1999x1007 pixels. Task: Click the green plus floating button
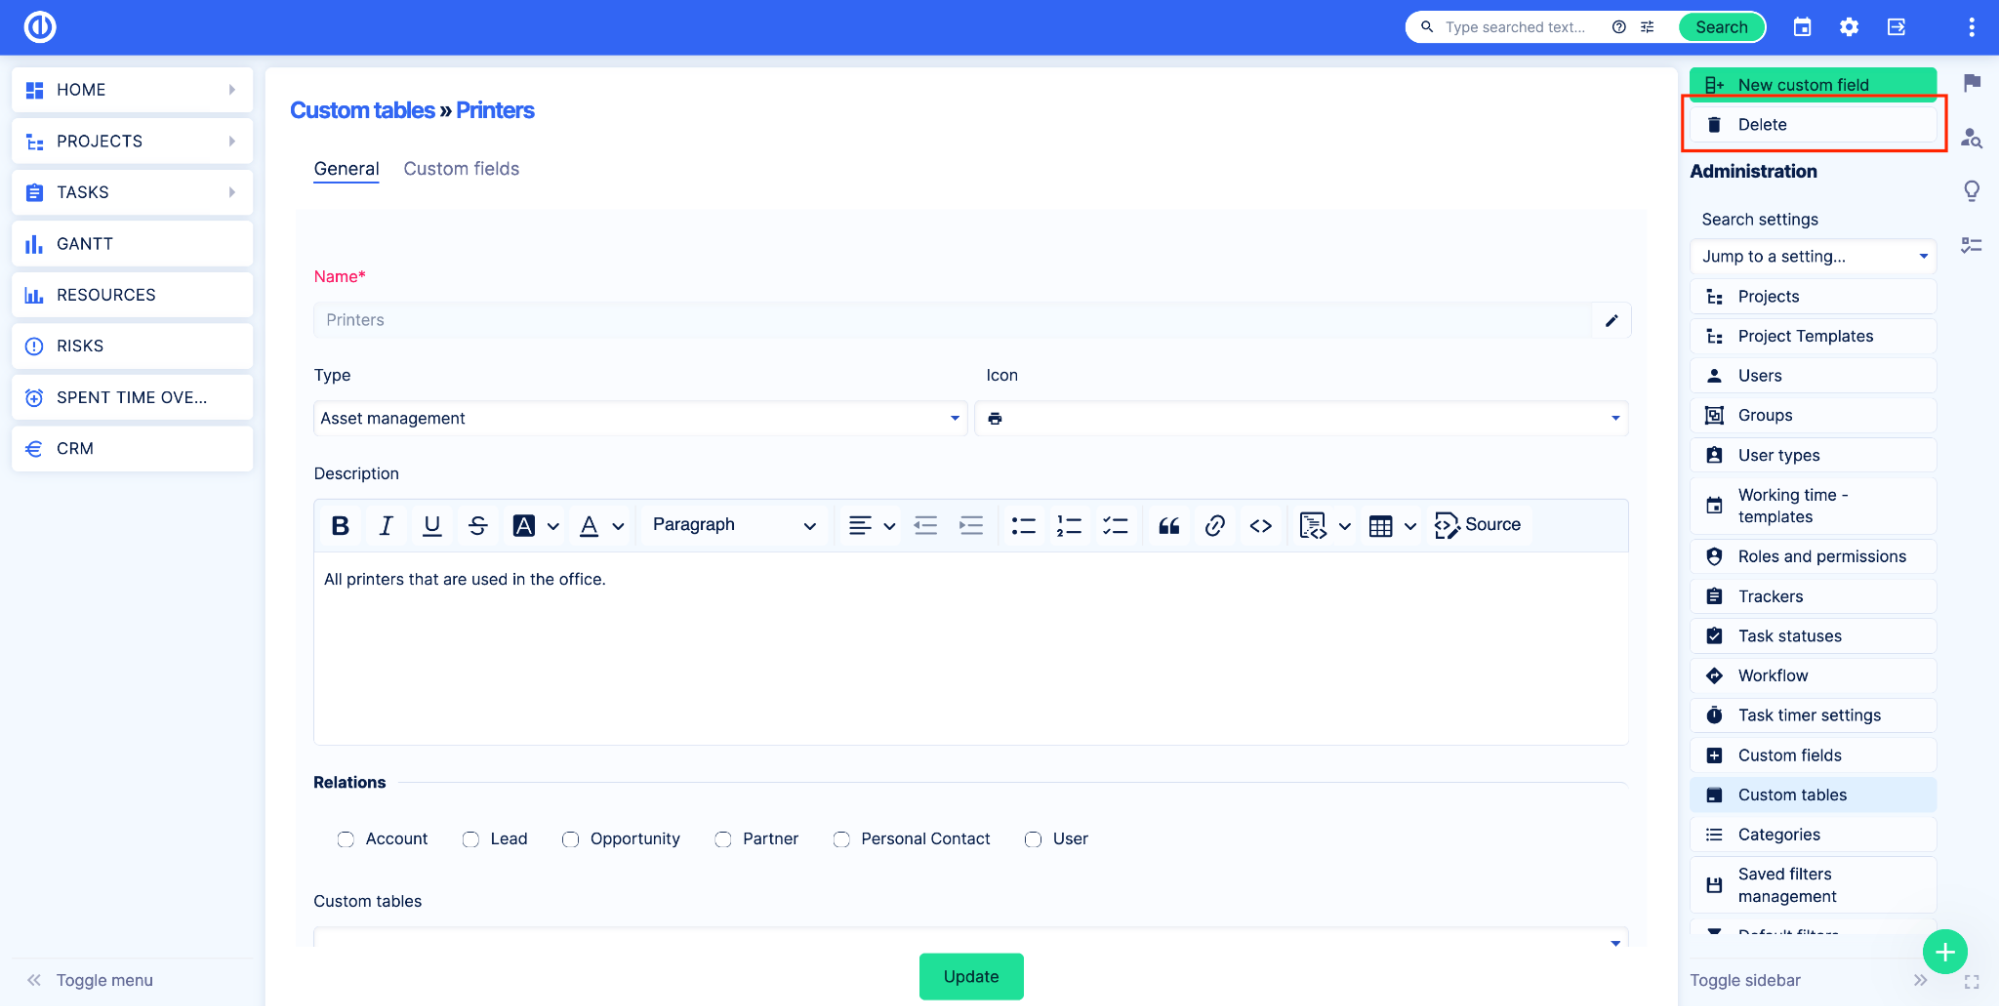[1944, 951]
